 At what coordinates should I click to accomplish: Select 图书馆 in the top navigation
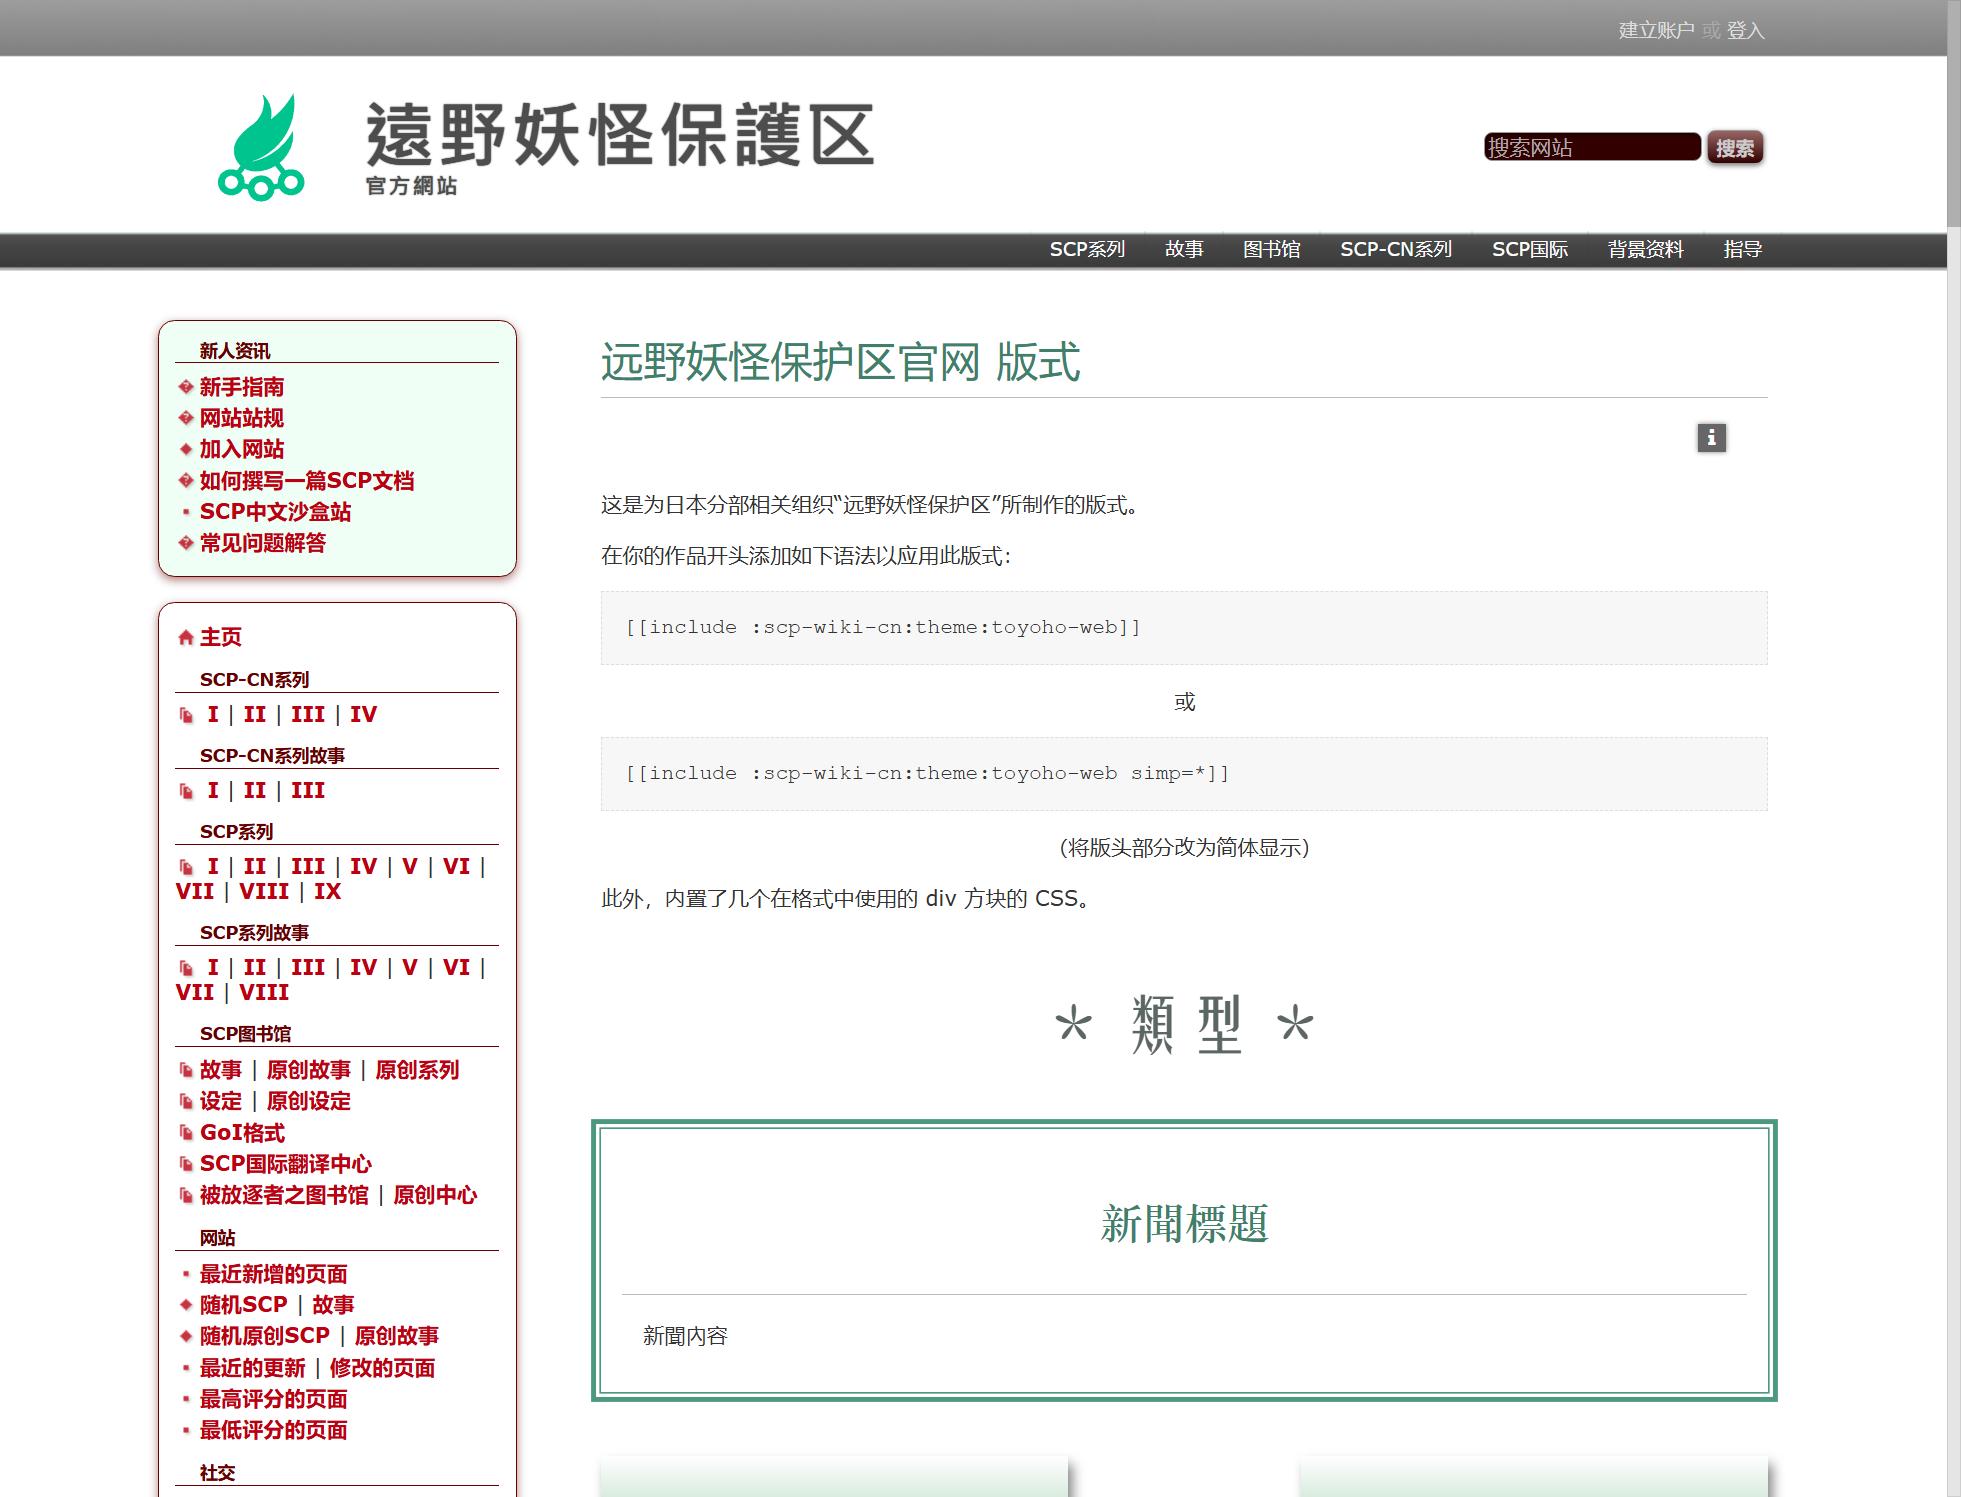(1272, 249)
